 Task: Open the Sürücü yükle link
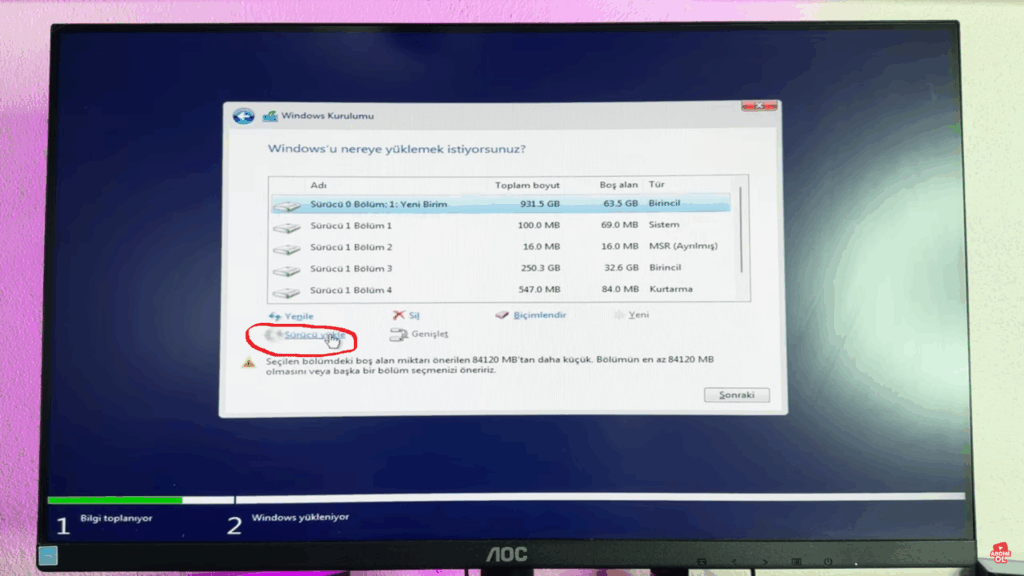(314, 335)
